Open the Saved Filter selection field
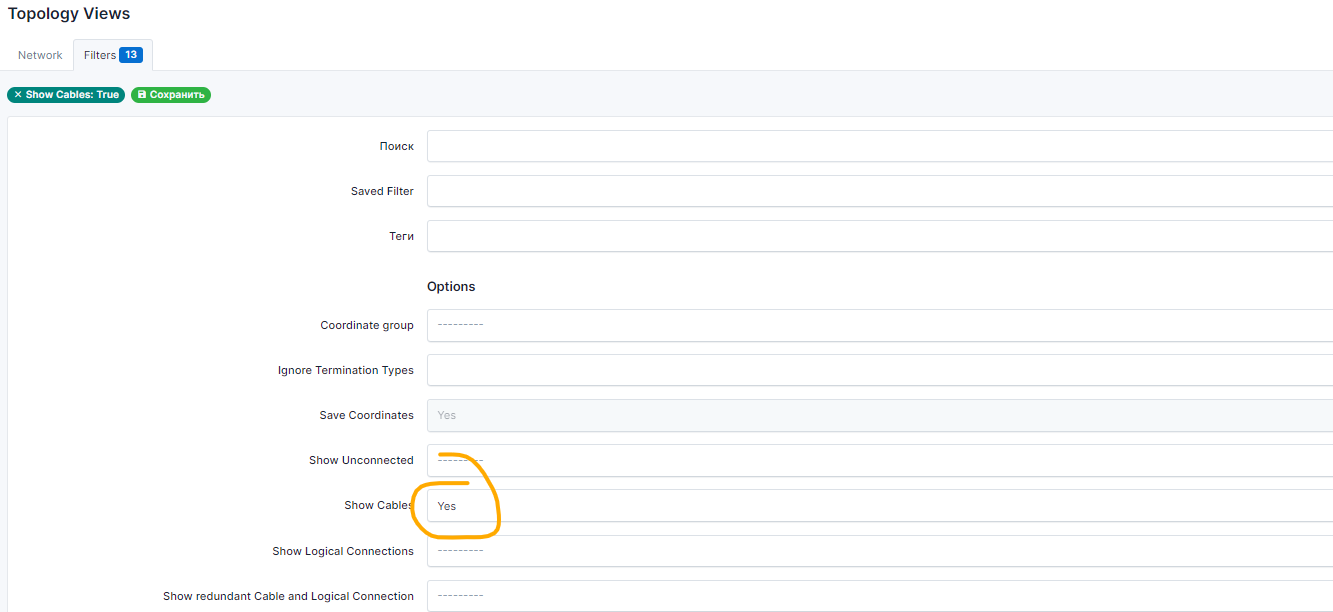Viewport: 1333px width, 612px height. coord(880,191)
